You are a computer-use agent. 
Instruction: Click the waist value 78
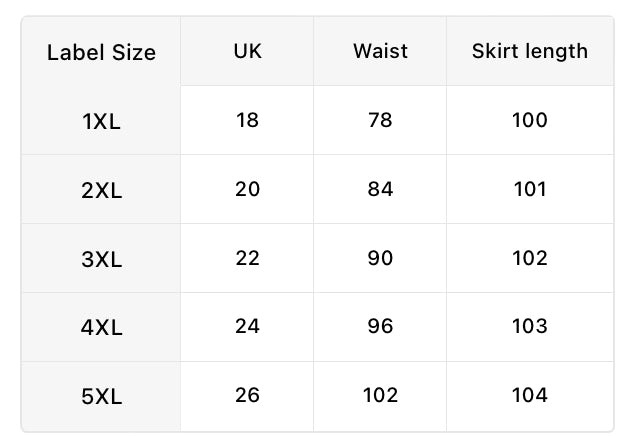click(x=380, y=120)
